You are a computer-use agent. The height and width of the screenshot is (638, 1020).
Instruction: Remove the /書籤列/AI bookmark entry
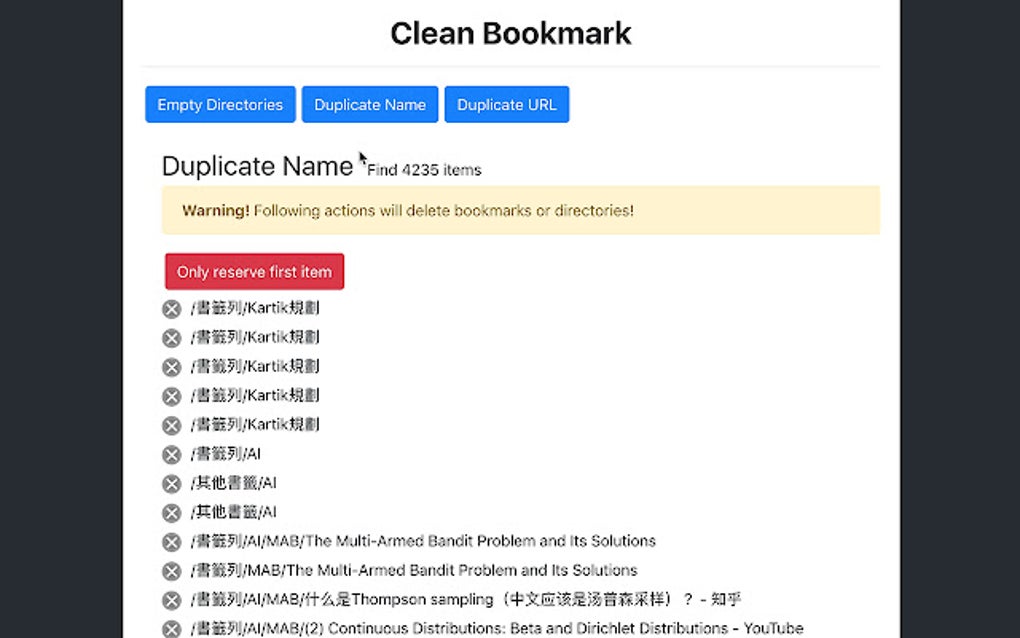170,454
